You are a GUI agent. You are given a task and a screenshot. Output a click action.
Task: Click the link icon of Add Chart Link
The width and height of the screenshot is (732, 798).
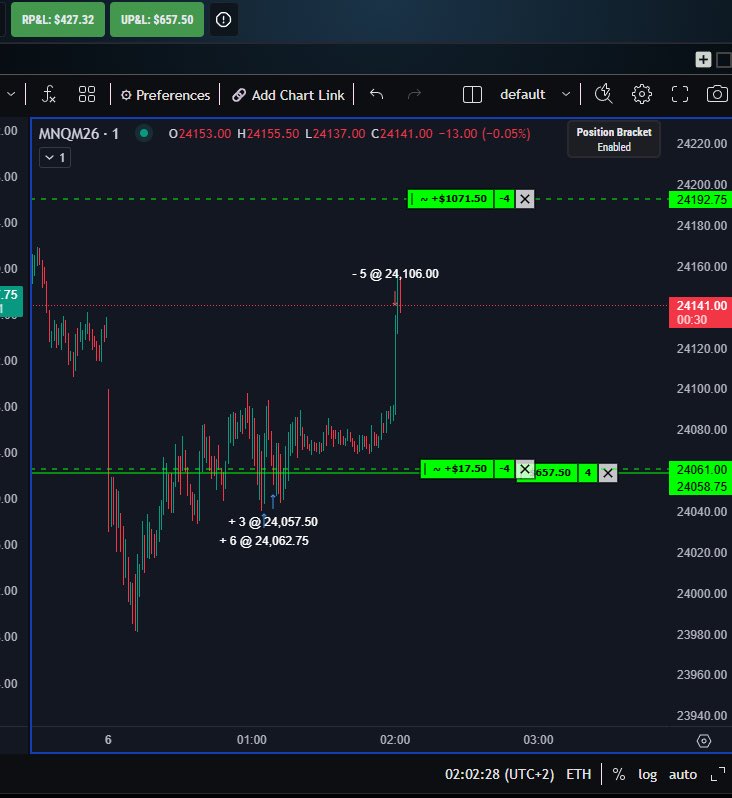tap(239, 95)
